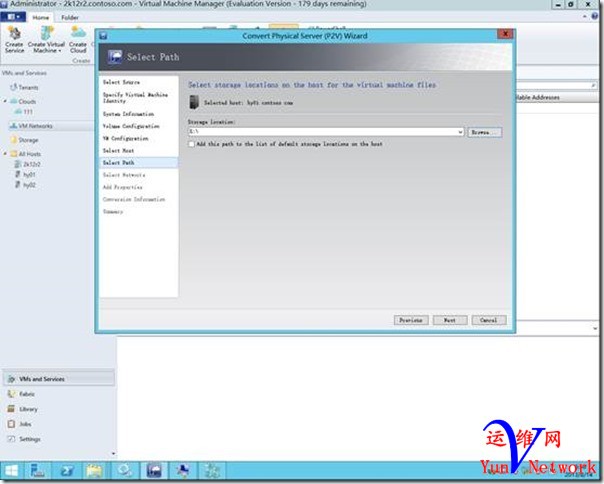Image resolution: width=604 pixels, height=484 pixels.
Task: Click the Jobs workspace icon
Action: 12,424
